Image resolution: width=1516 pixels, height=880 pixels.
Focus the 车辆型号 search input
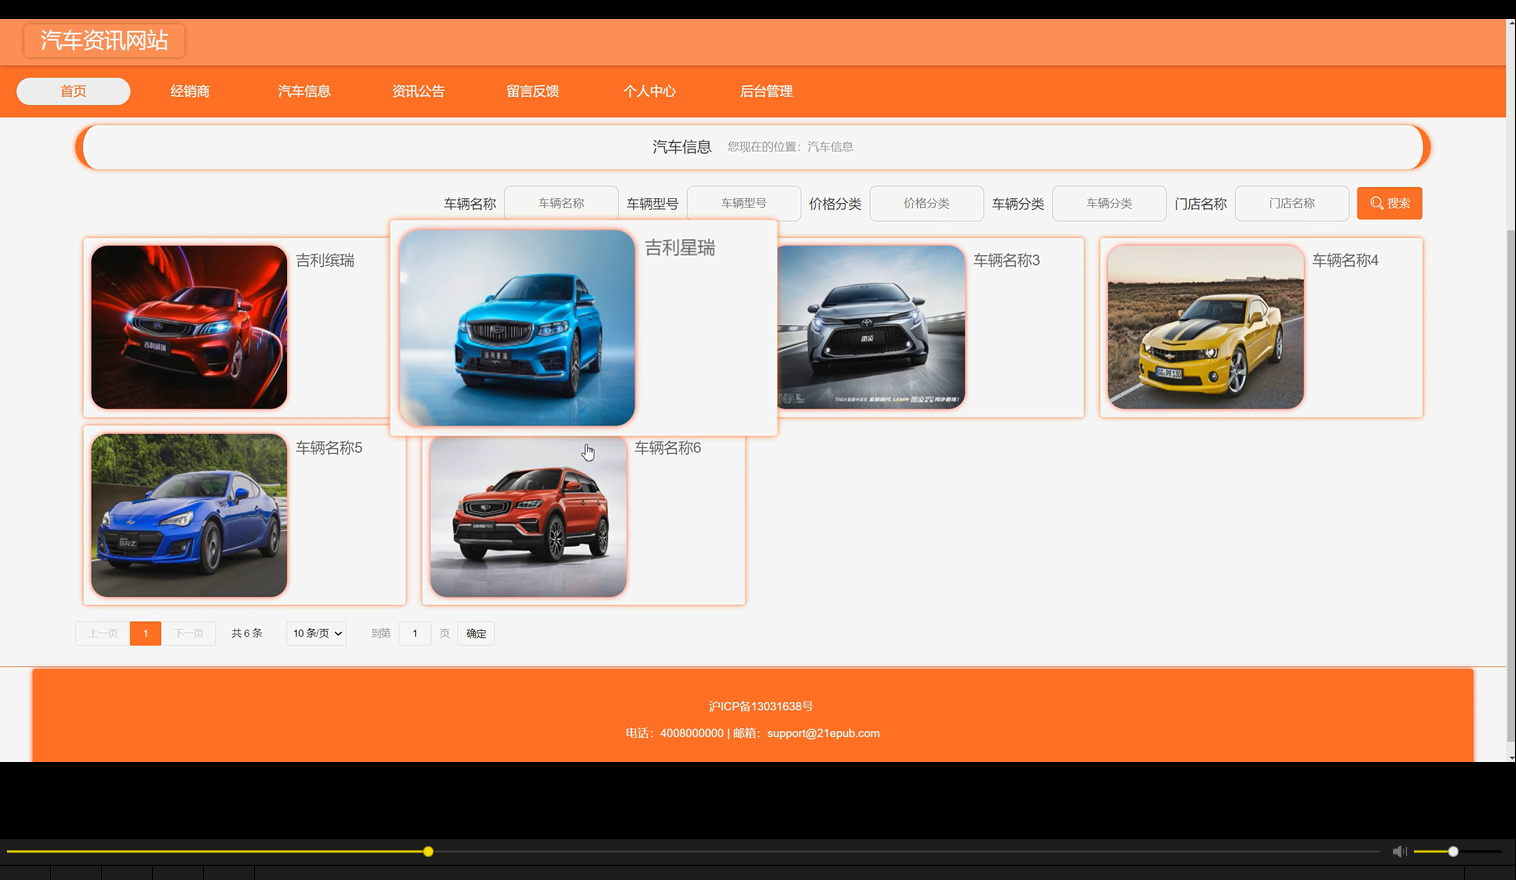click(x=744, y=203)
